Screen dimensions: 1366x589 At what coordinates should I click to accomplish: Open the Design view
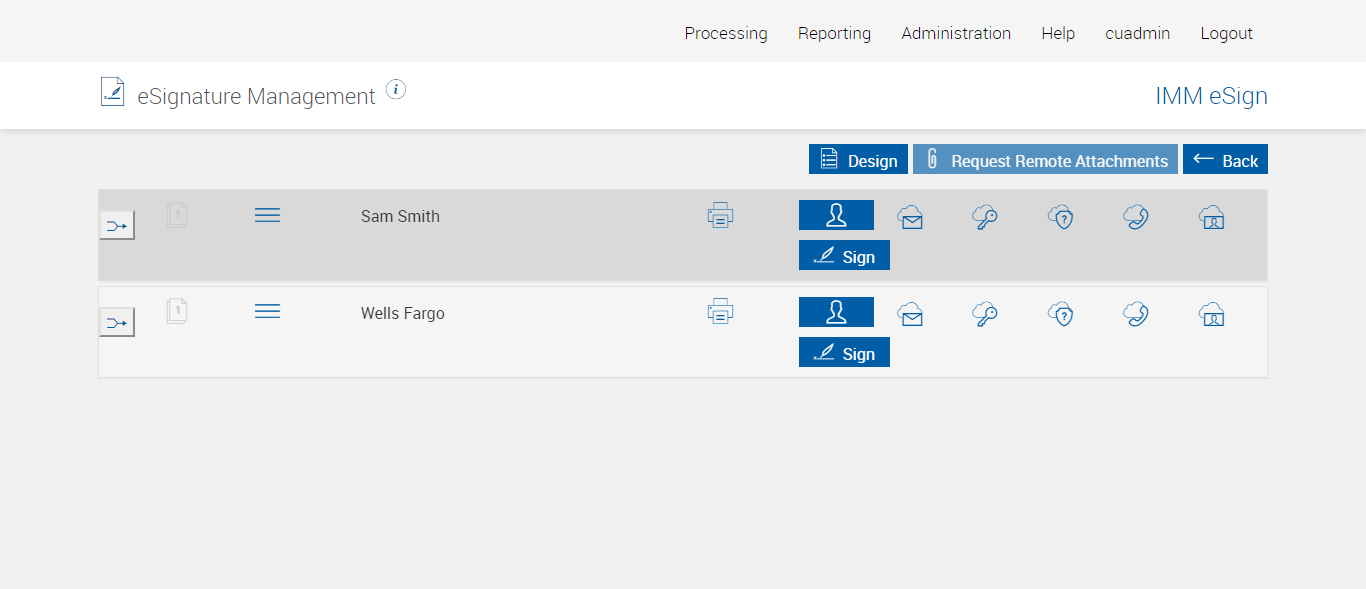point(858,160)
